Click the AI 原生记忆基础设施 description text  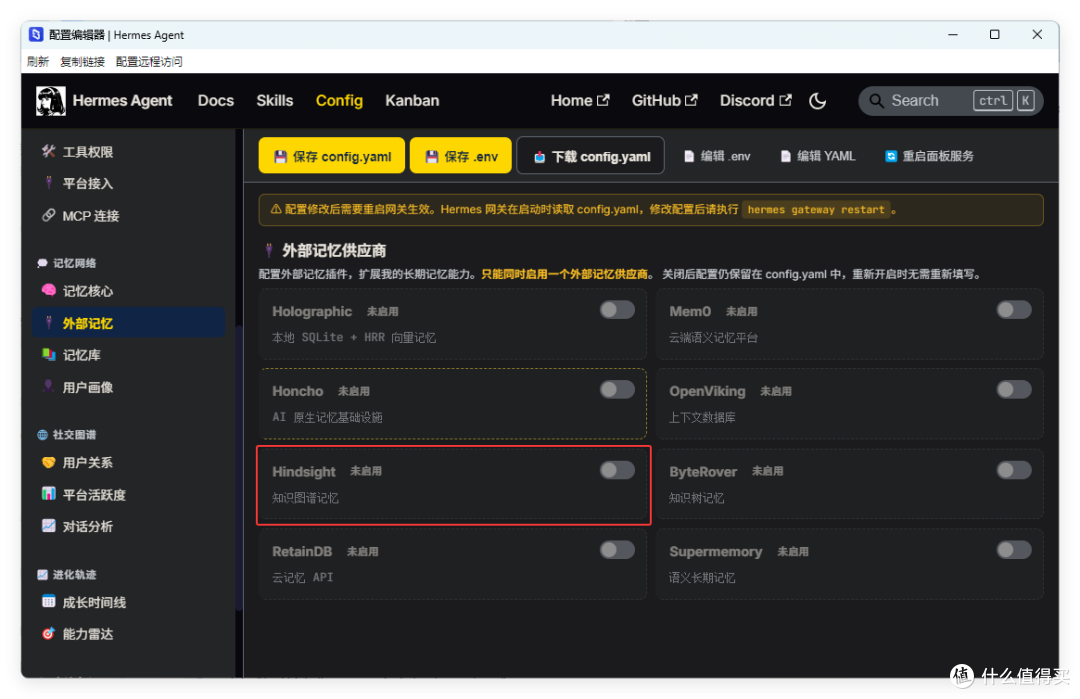[x=327, y=417]
